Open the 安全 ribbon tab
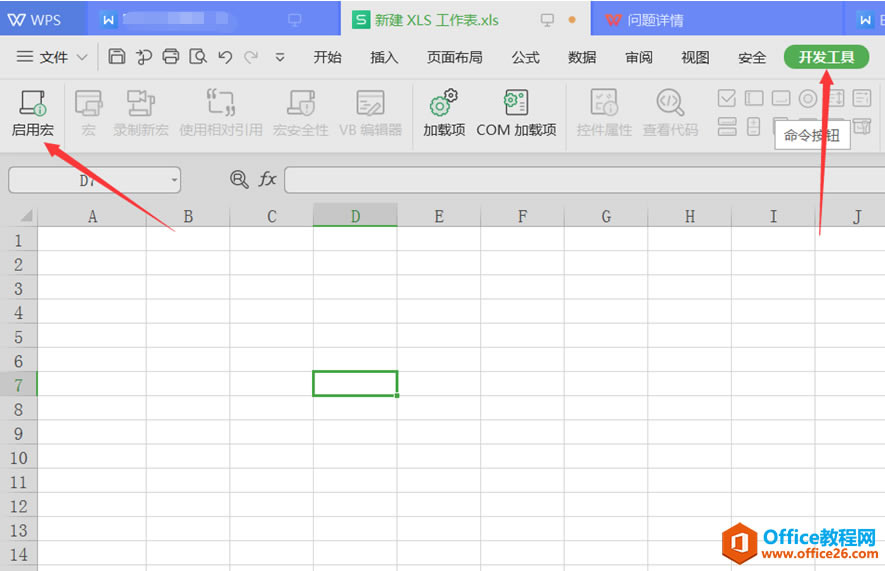The image size is (885, 571). click(x=752, y=57)
